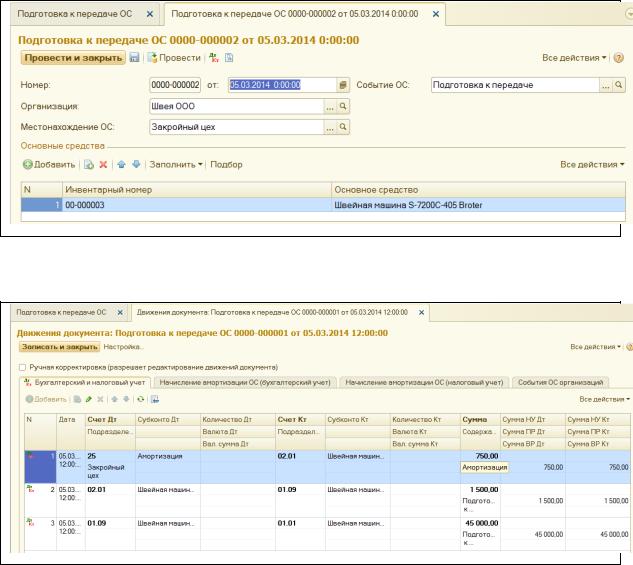Click the ellipsis select button for Местонахождение ОС
The width and height of the screenshot is (633, 565).
point(330,127)
